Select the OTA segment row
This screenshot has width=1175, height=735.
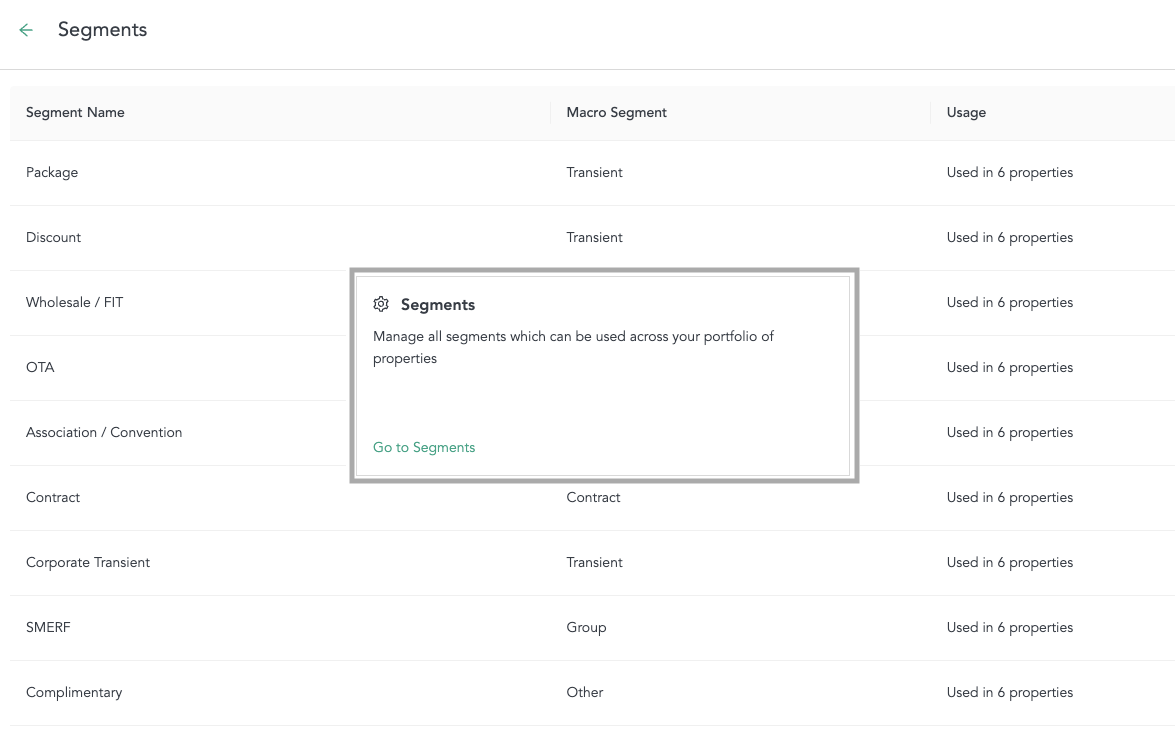(x=40, y=367)
